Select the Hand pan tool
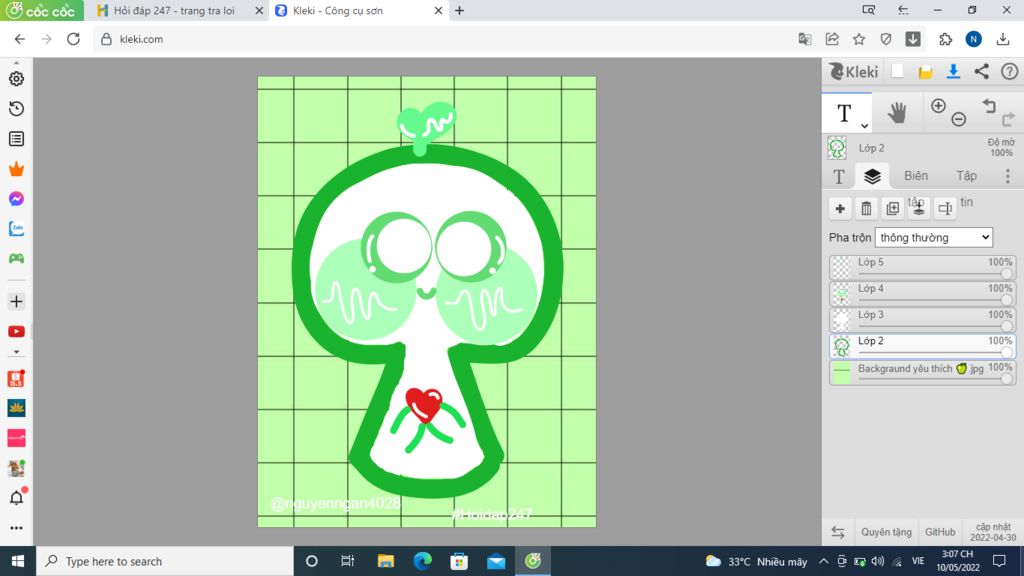This screenshot has width=1024, height=576. [x=897, y=113]
